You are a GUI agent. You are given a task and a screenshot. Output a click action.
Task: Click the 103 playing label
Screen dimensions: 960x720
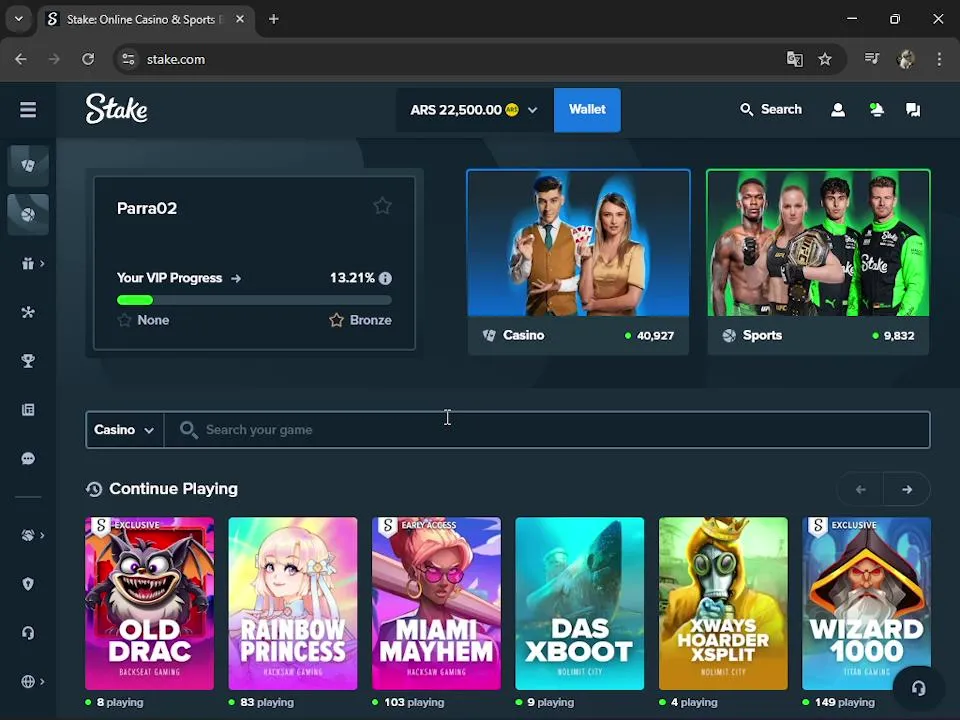click(x=414, y=702)
